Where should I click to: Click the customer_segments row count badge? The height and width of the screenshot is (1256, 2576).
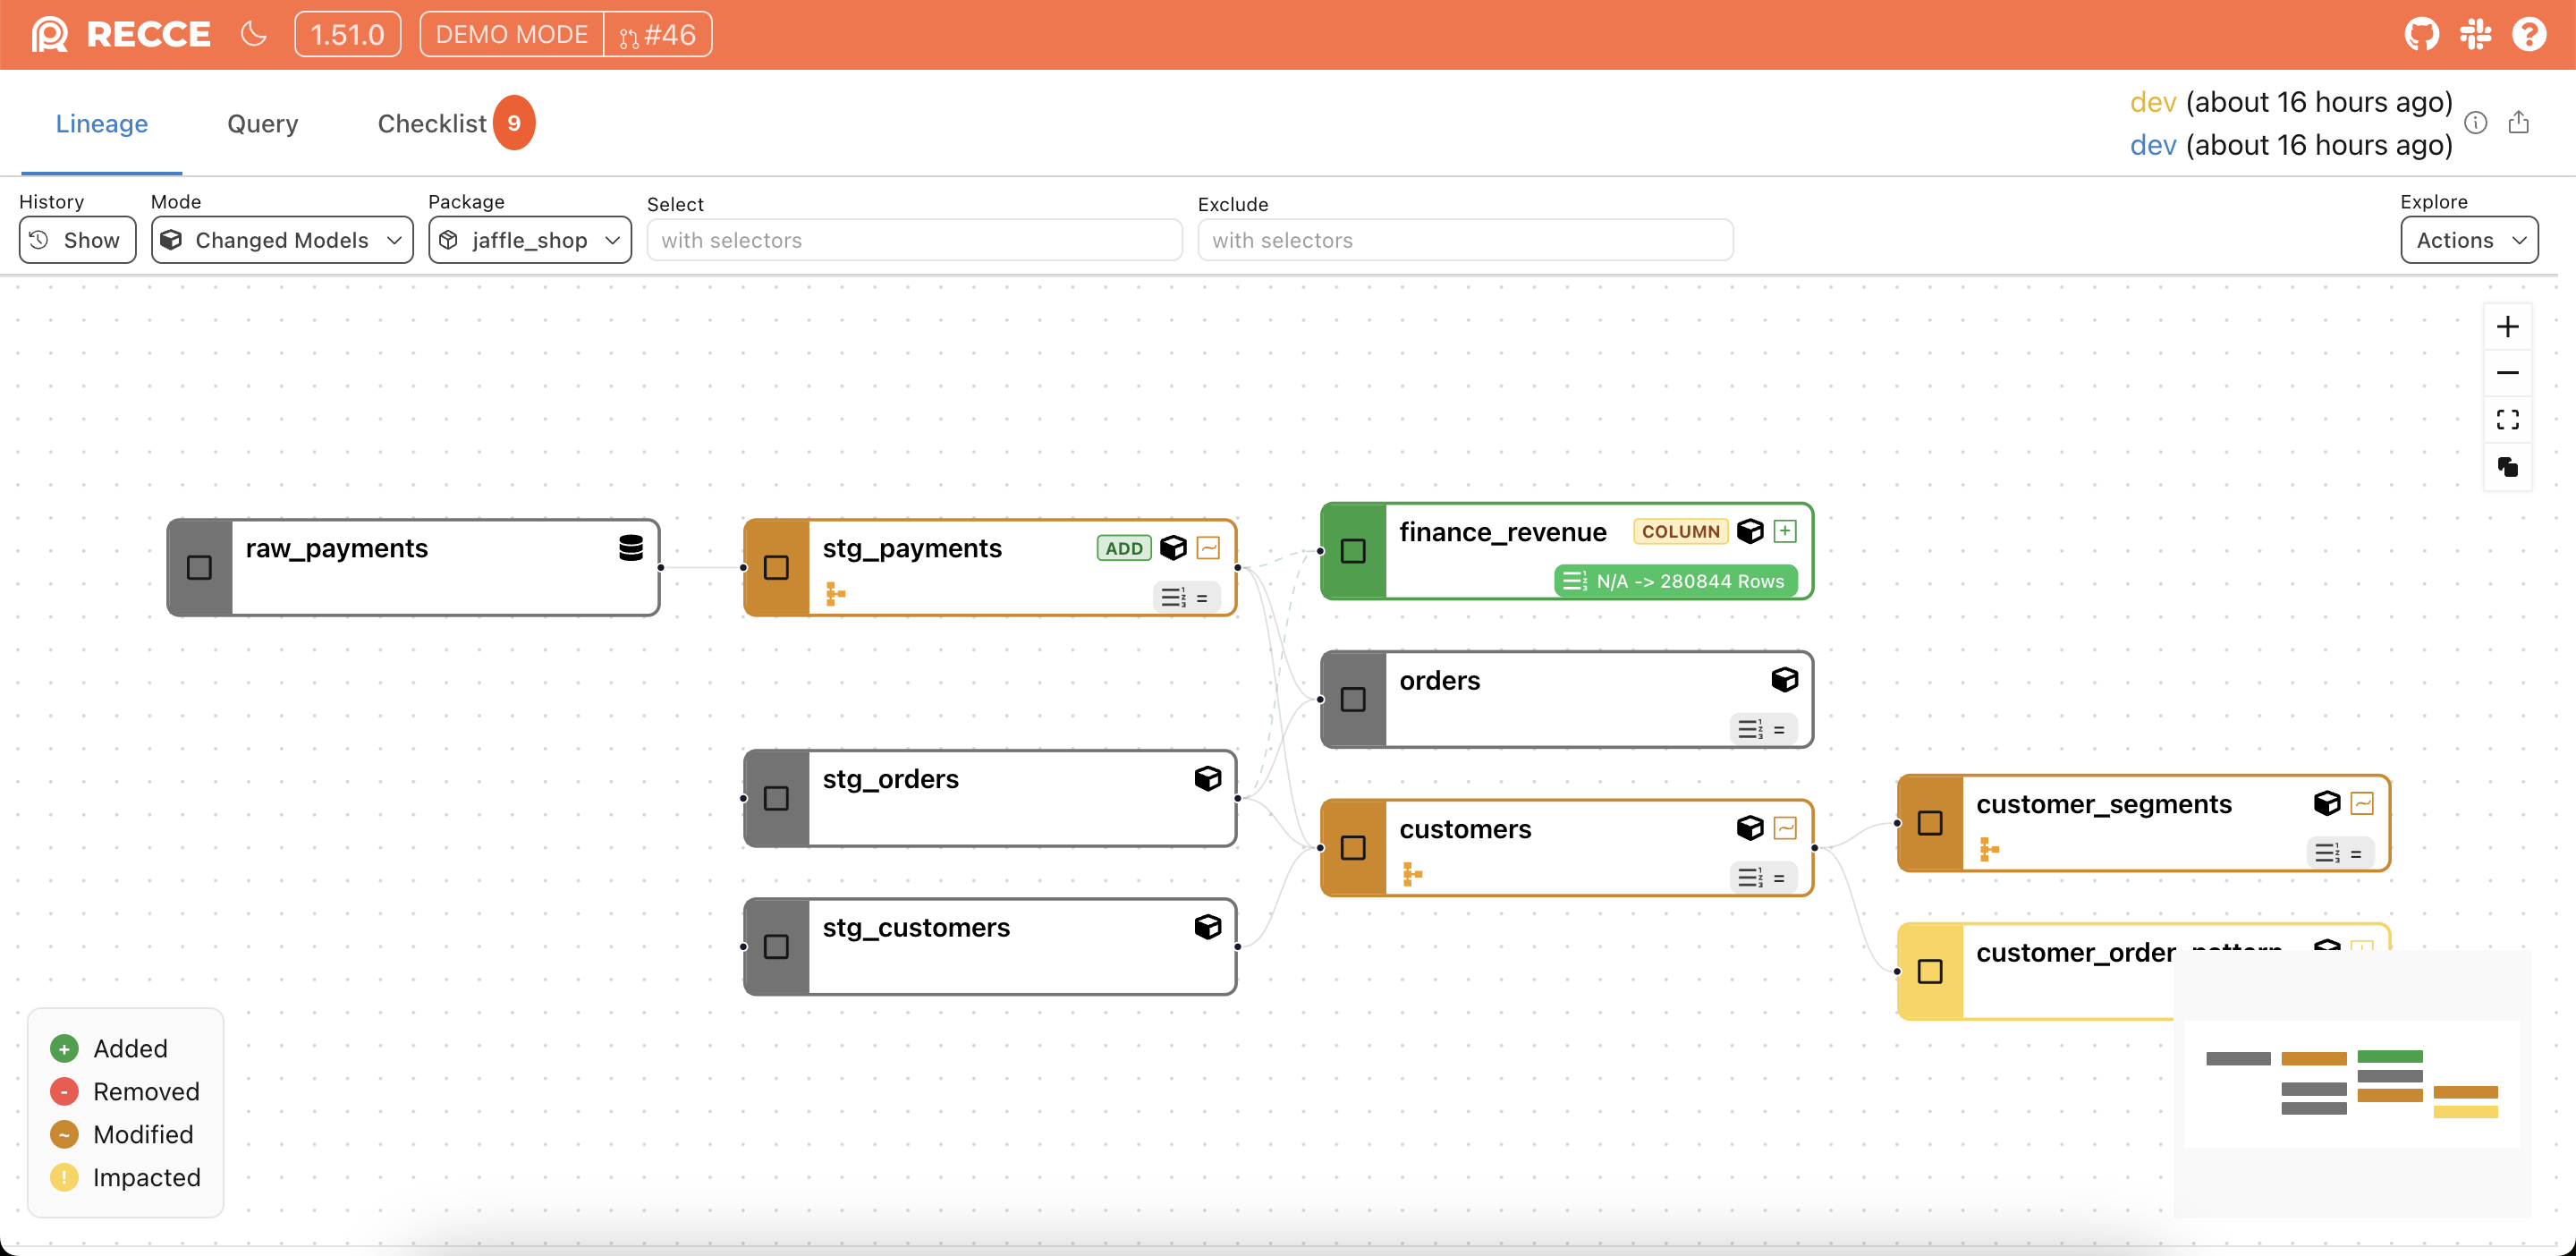coord(2340,853)
